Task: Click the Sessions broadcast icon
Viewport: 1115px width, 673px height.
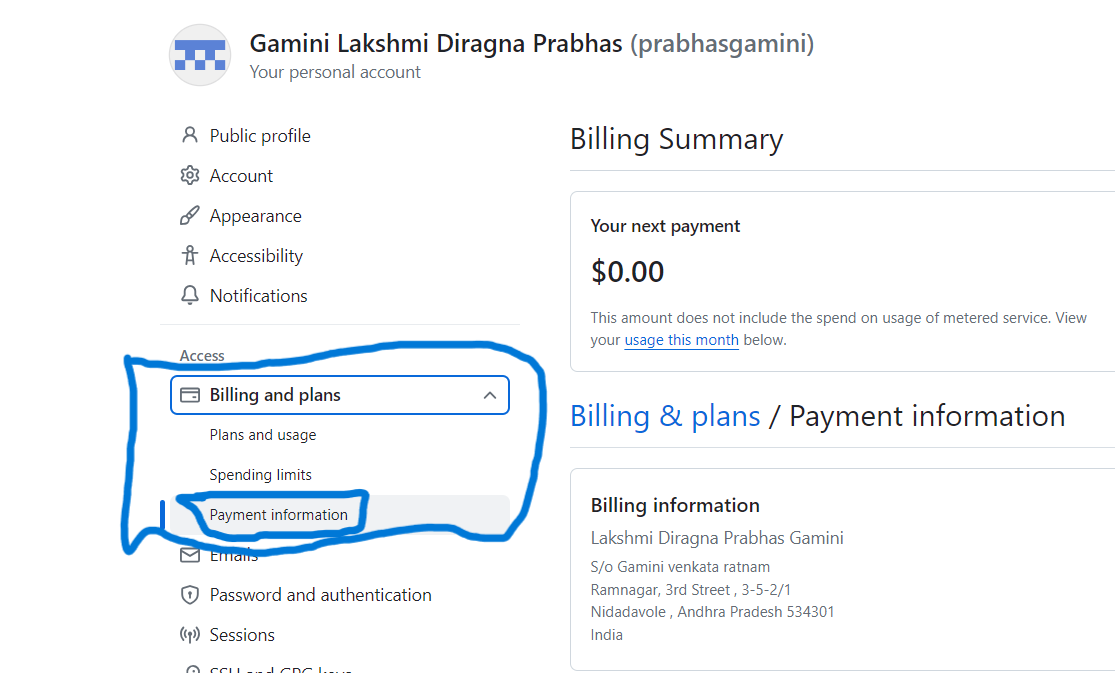Action: (189, 635)
